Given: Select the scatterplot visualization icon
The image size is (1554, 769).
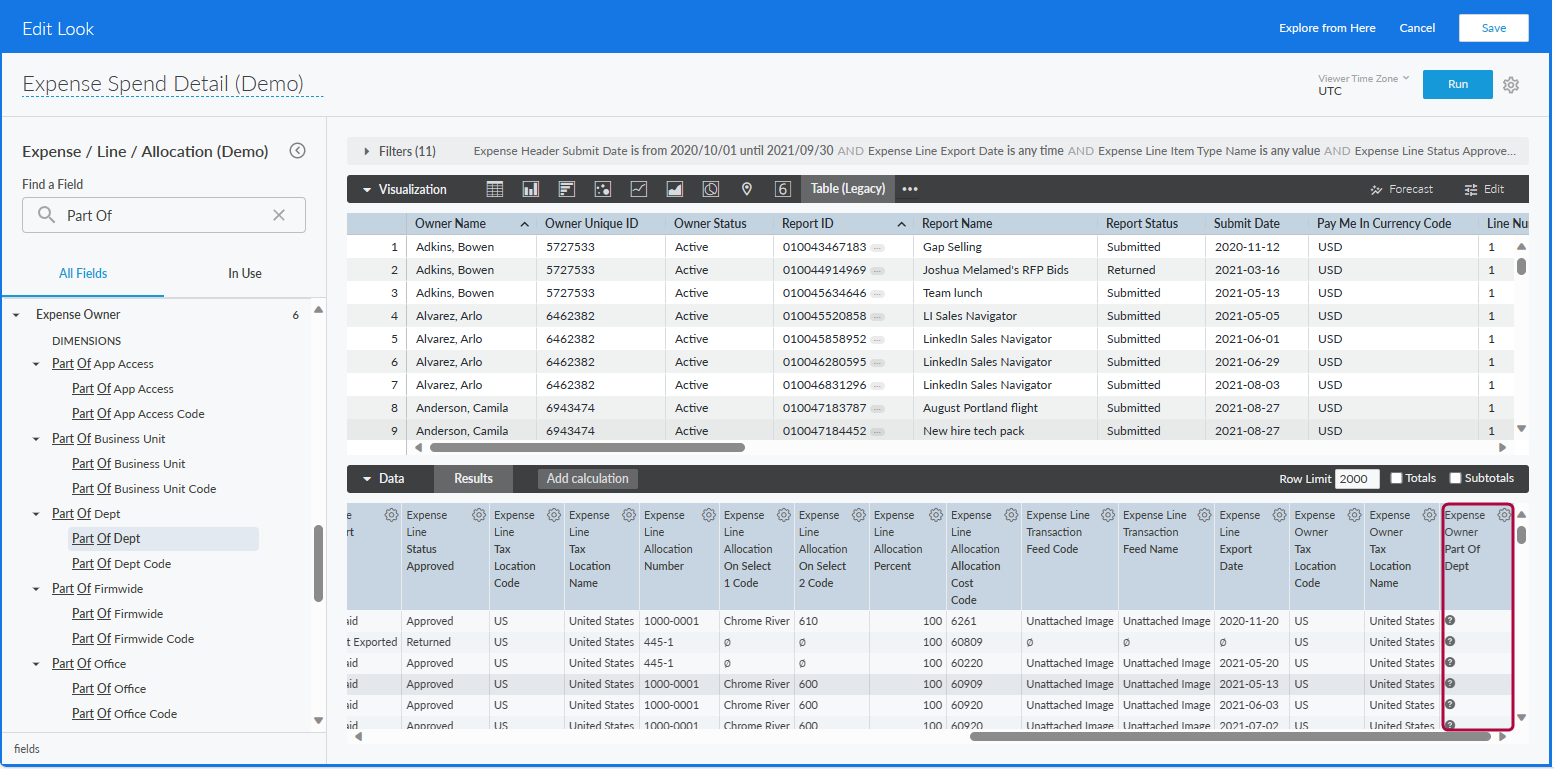Looking at the screenshot, I should pos(602,189).
